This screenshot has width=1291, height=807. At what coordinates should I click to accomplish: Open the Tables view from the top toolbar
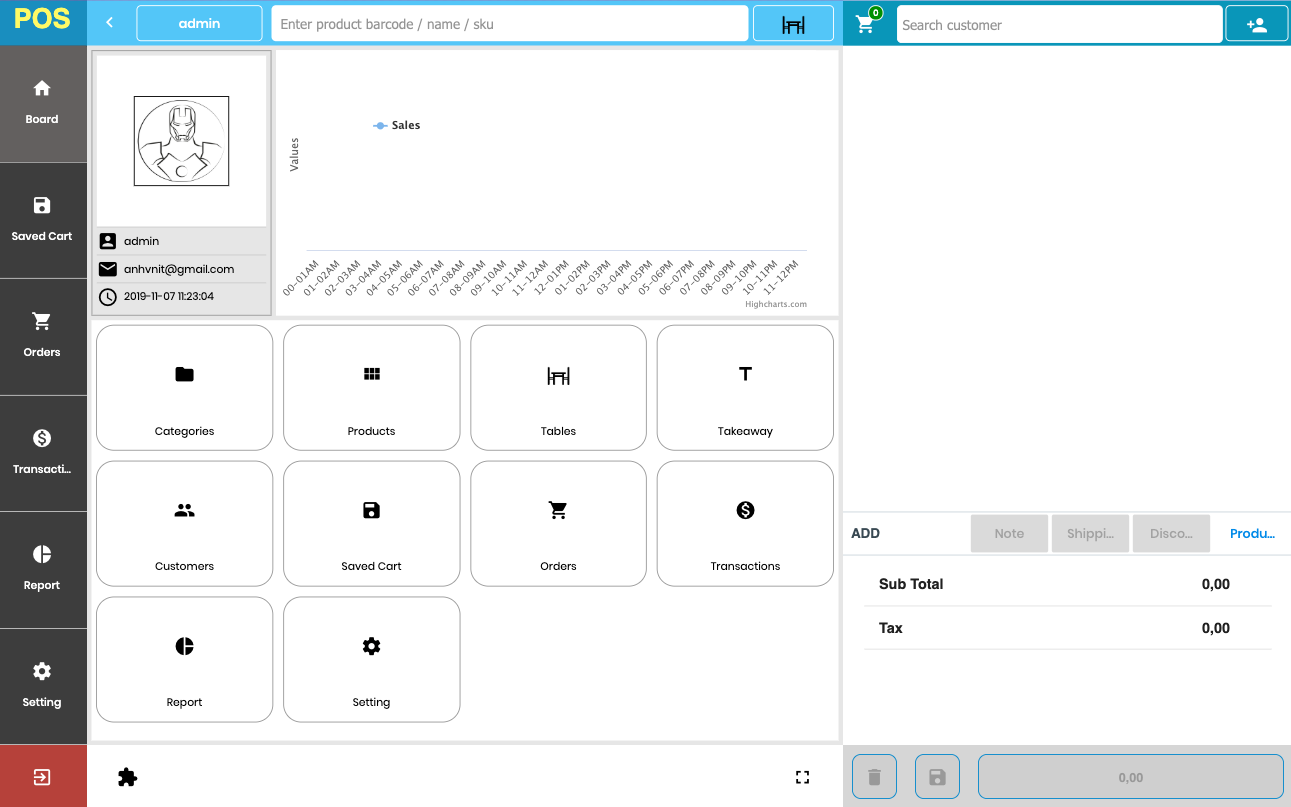point(793,22)
